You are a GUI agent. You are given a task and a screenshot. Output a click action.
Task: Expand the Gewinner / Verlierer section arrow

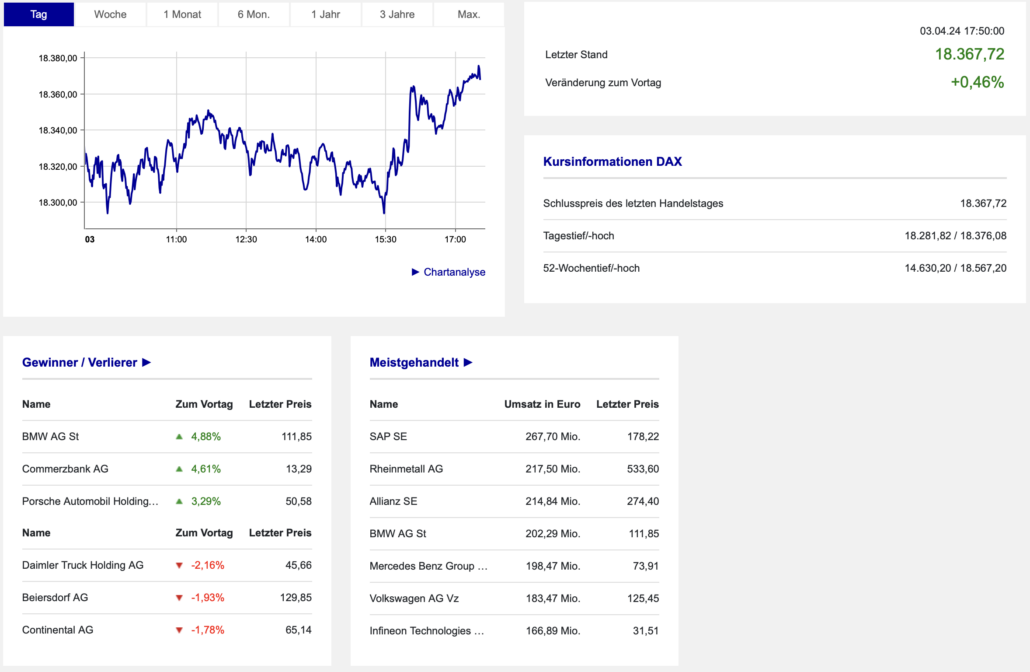pos(146,362)
